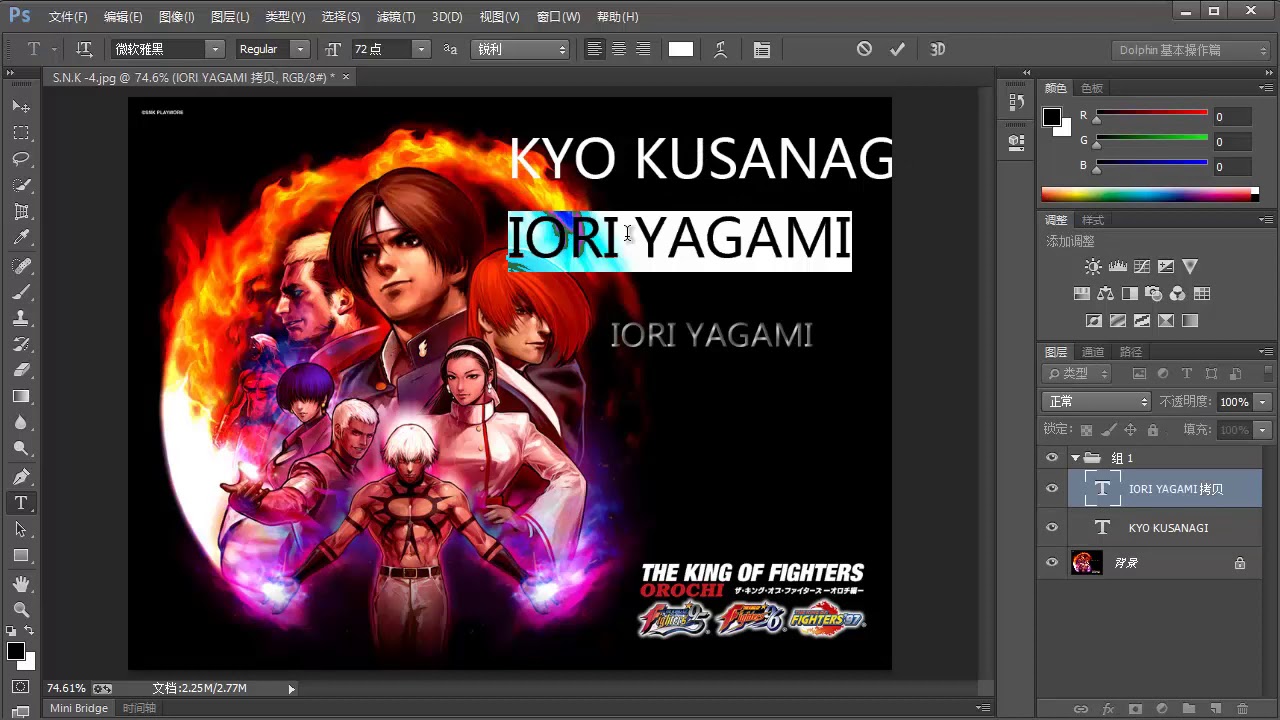The image size is (1280, 720).
Task: Hide the IORI YAGAMI 拷贝 layer
Action: 1051,489
